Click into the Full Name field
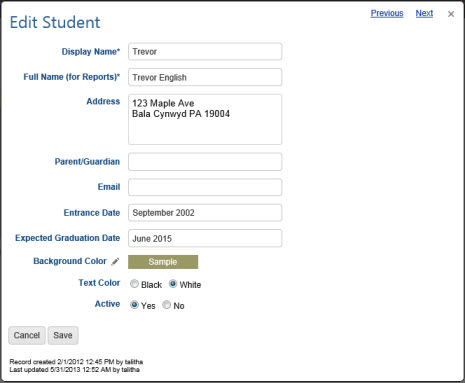This screenshot has height=383, width=465. click(x=205, y=77)
